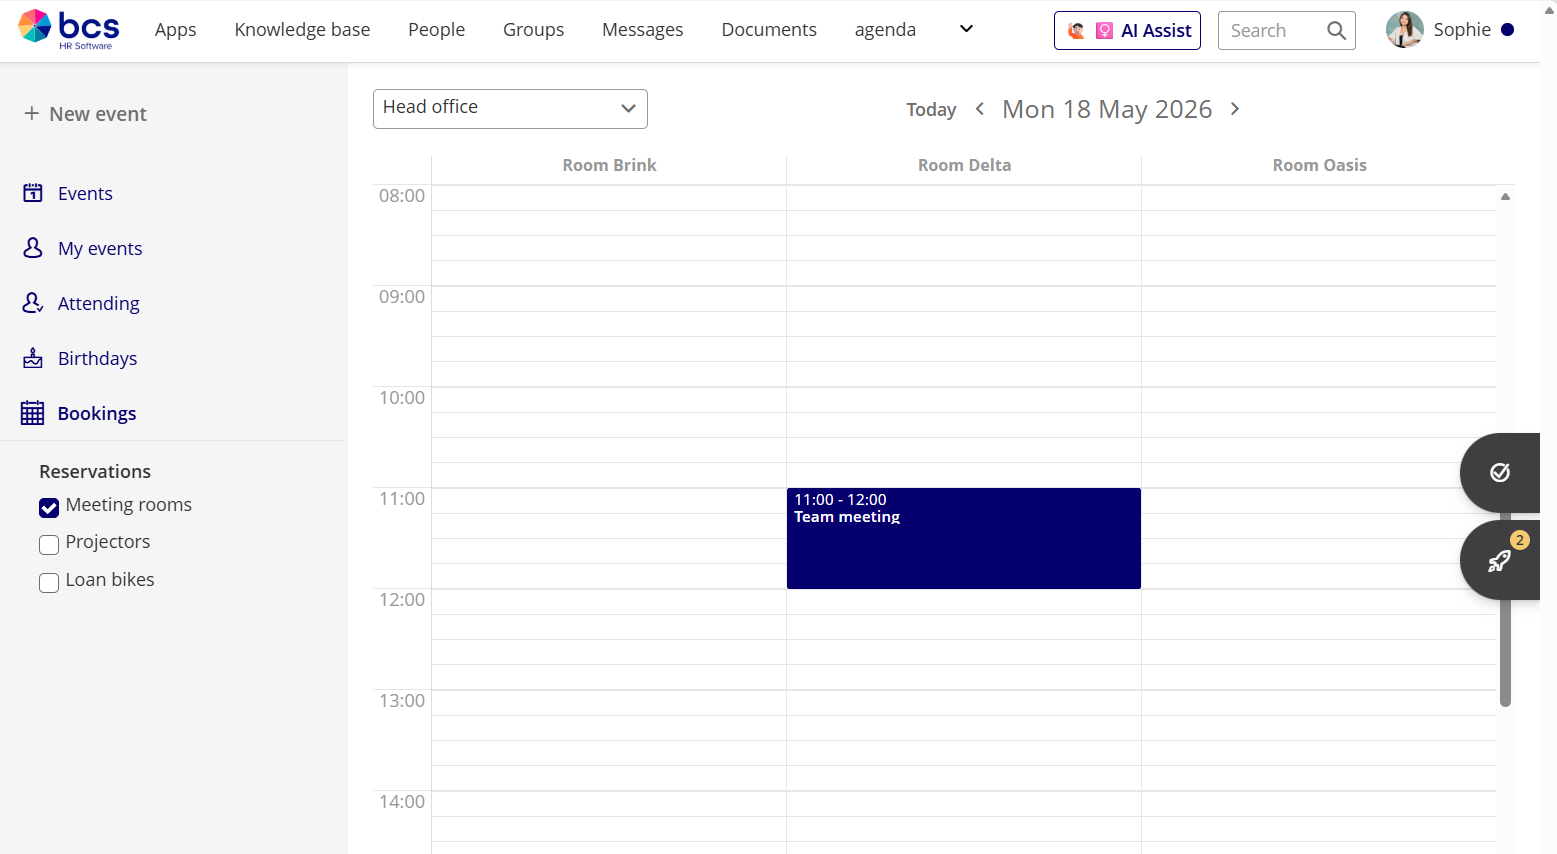Jump to Today

pos(931,110)
